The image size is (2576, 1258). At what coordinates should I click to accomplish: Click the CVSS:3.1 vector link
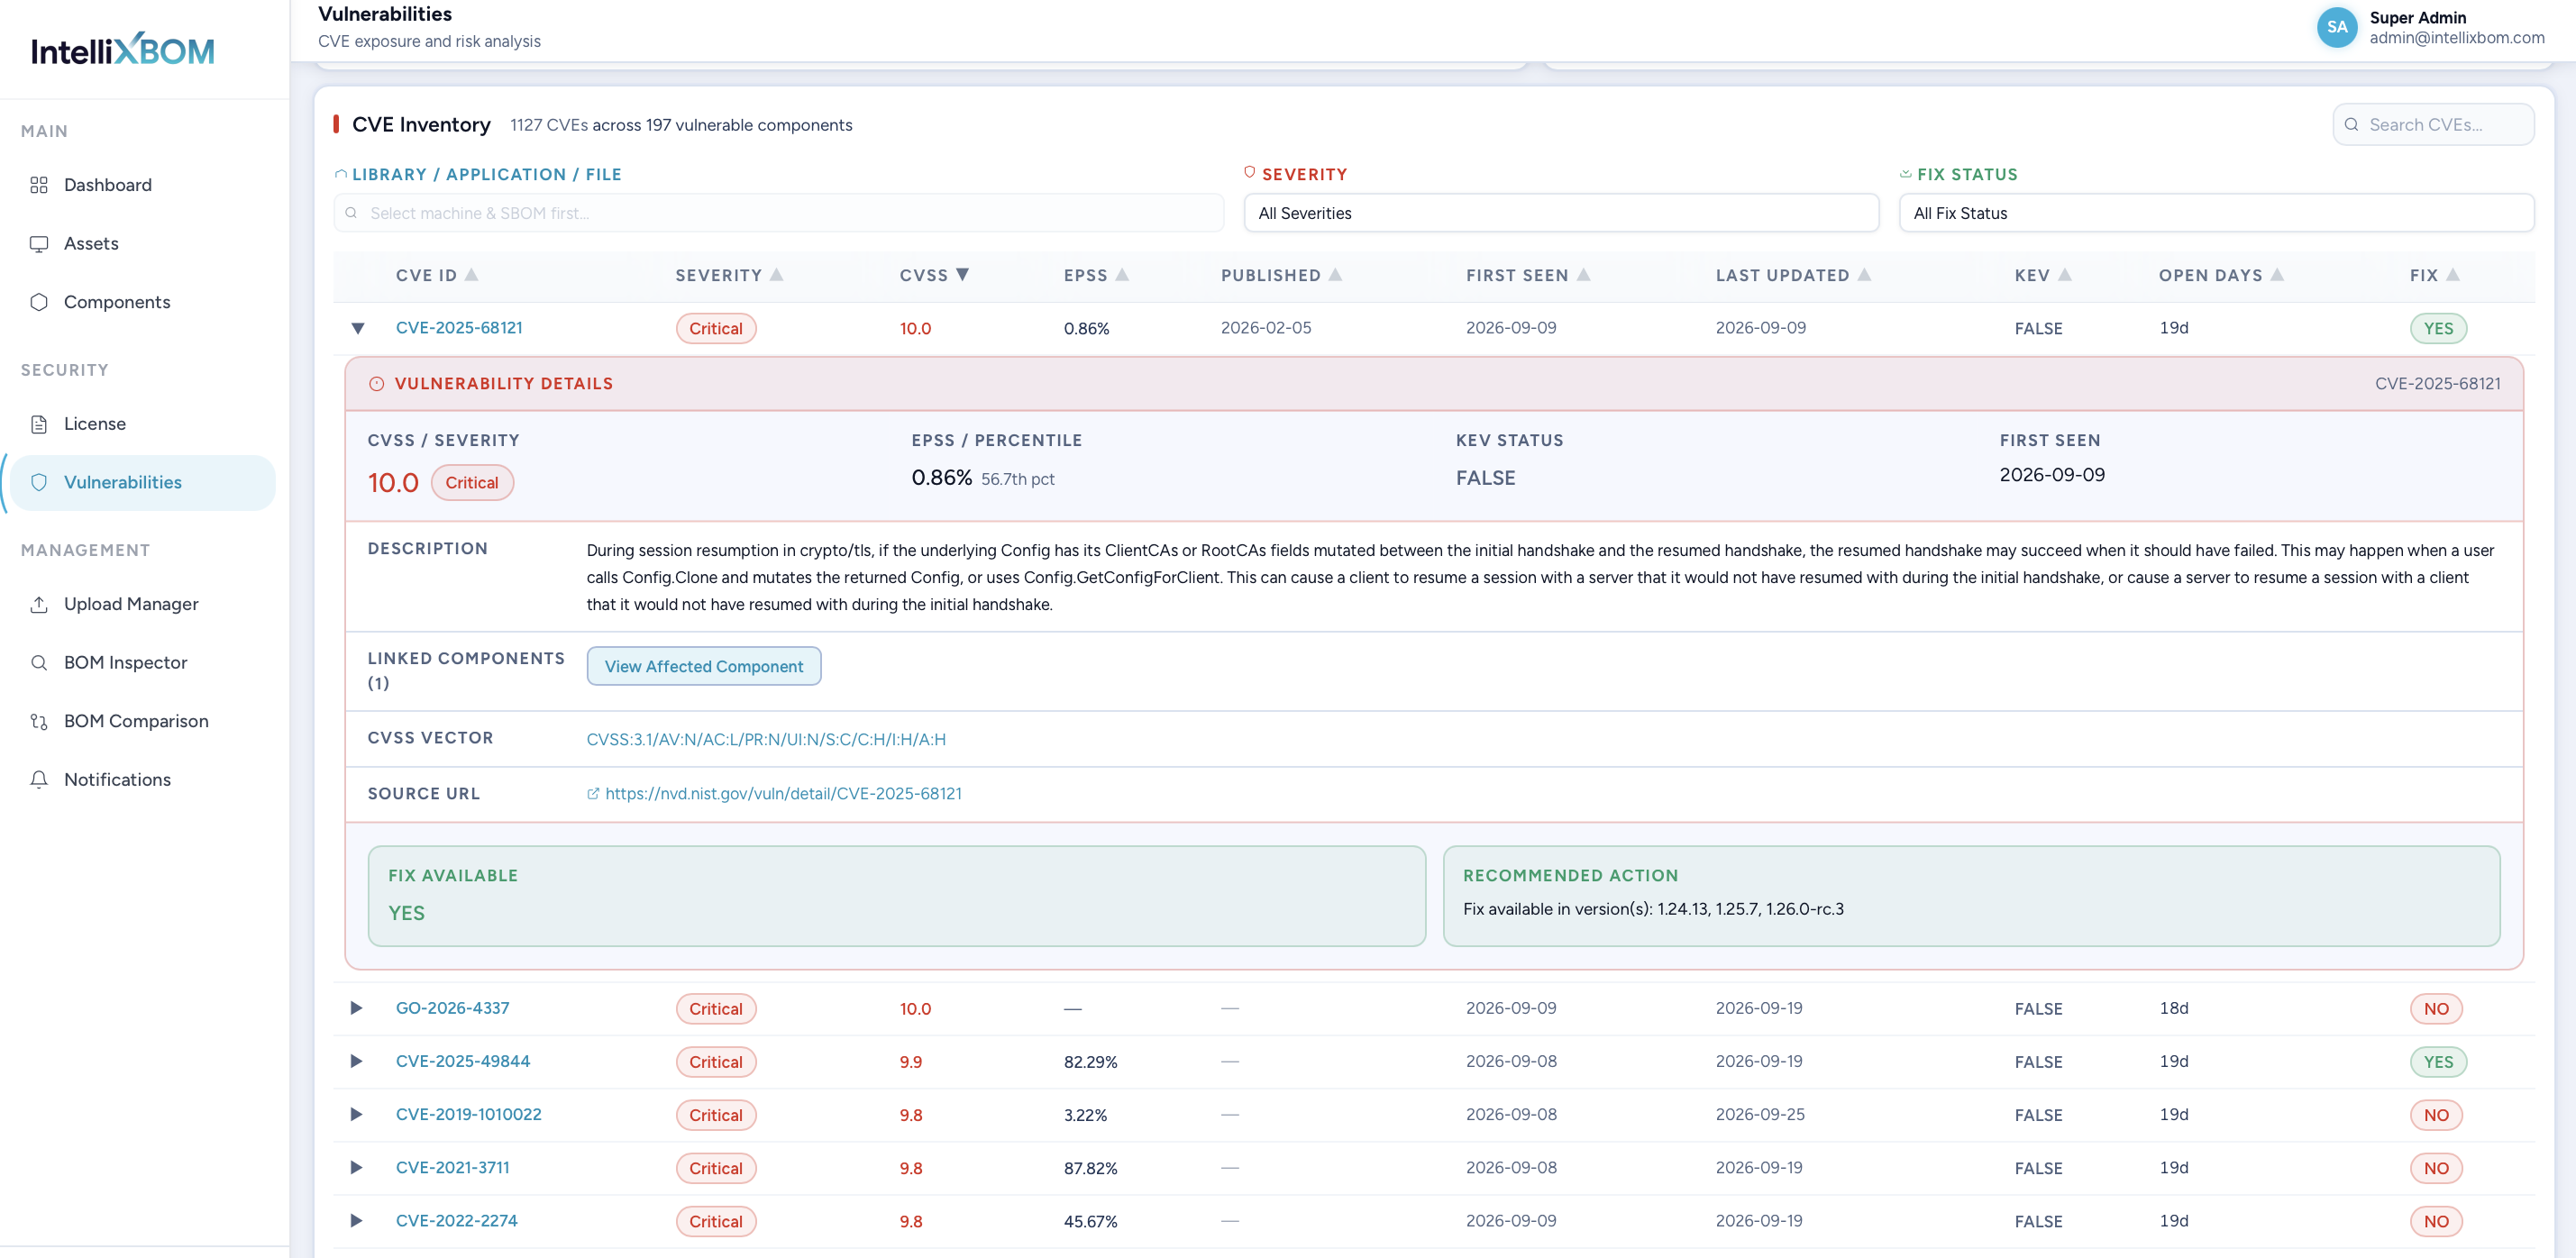[x=766, y=739]
